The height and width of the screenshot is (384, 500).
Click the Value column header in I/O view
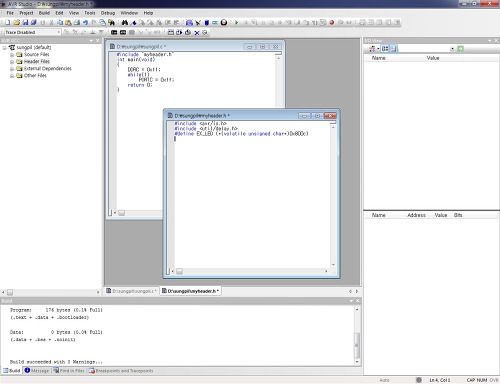433,58
